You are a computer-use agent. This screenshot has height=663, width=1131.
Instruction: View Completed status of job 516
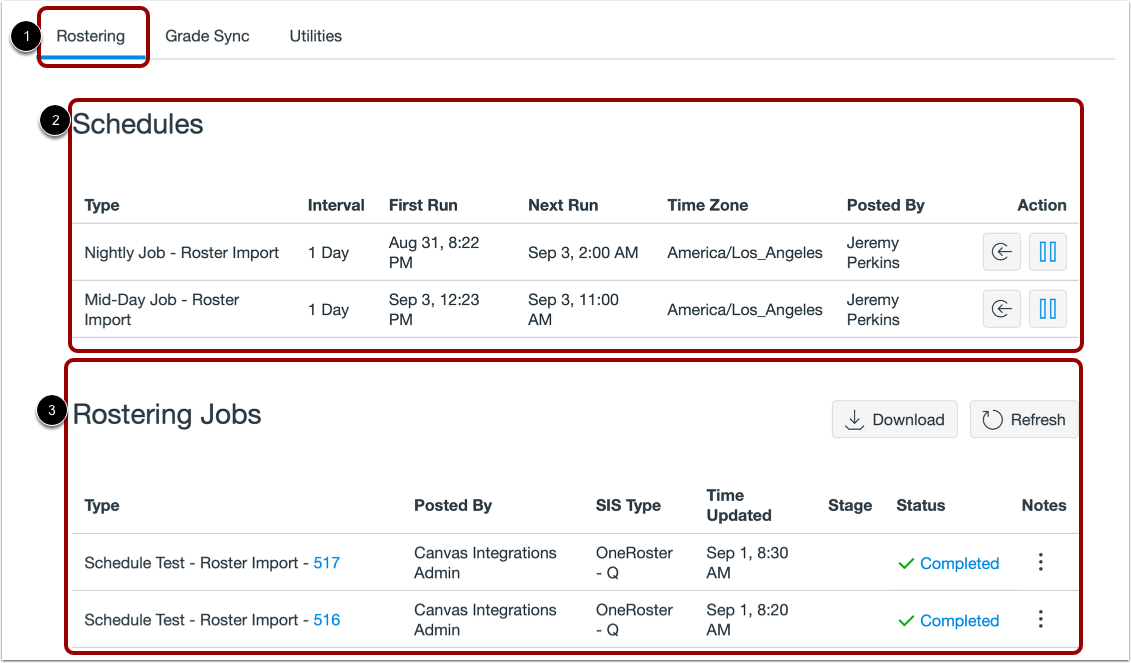coord(959,621)
